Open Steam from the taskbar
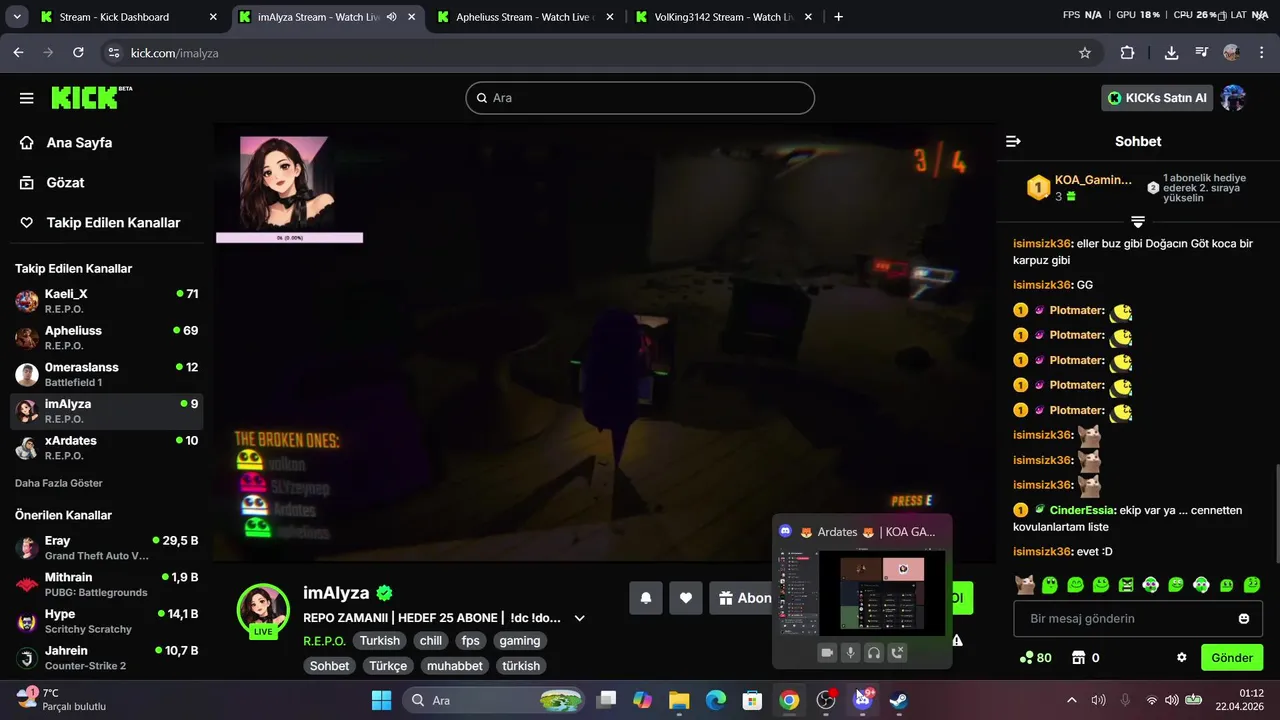The image size is (1280, 720). (x=899, y=700)
